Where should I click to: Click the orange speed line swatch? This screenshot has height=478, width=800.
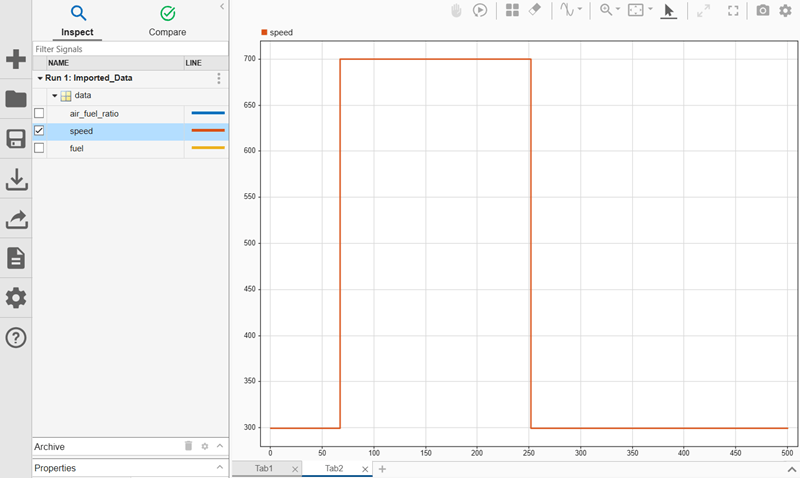coord(208,131)
